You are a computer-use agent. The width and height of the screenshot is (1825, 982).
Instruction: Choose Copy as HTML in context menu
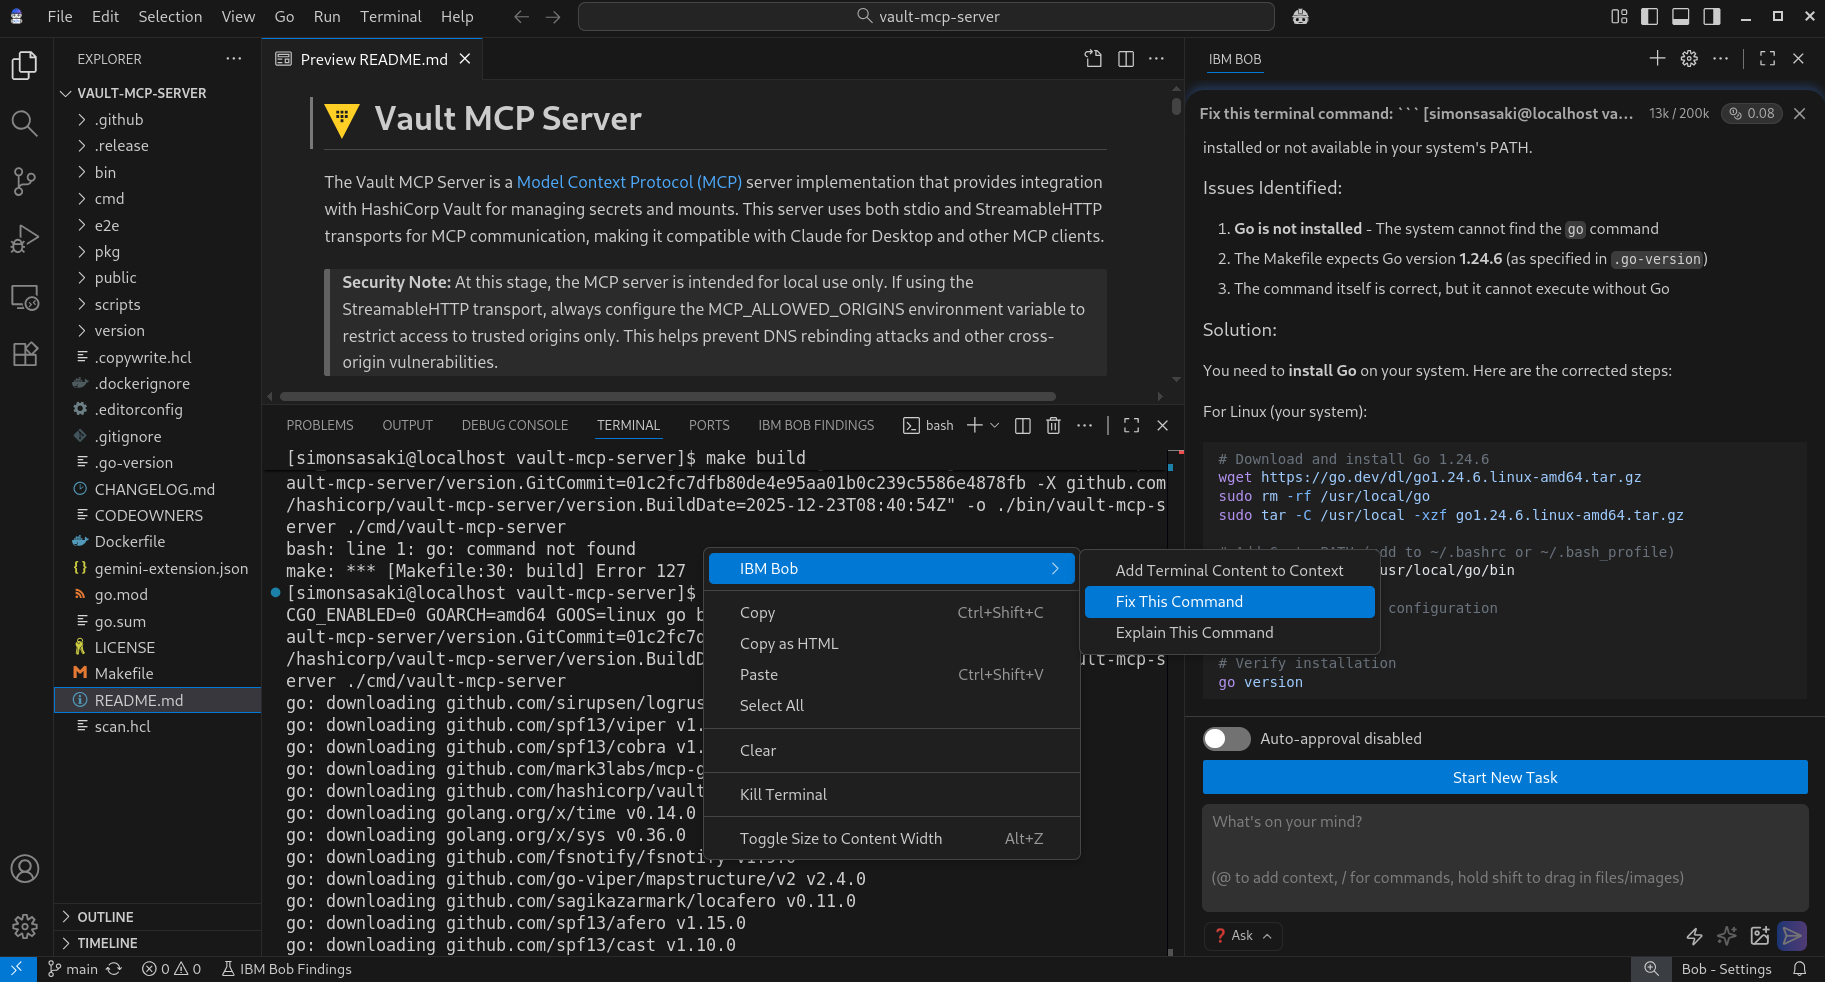pos(892,644)
